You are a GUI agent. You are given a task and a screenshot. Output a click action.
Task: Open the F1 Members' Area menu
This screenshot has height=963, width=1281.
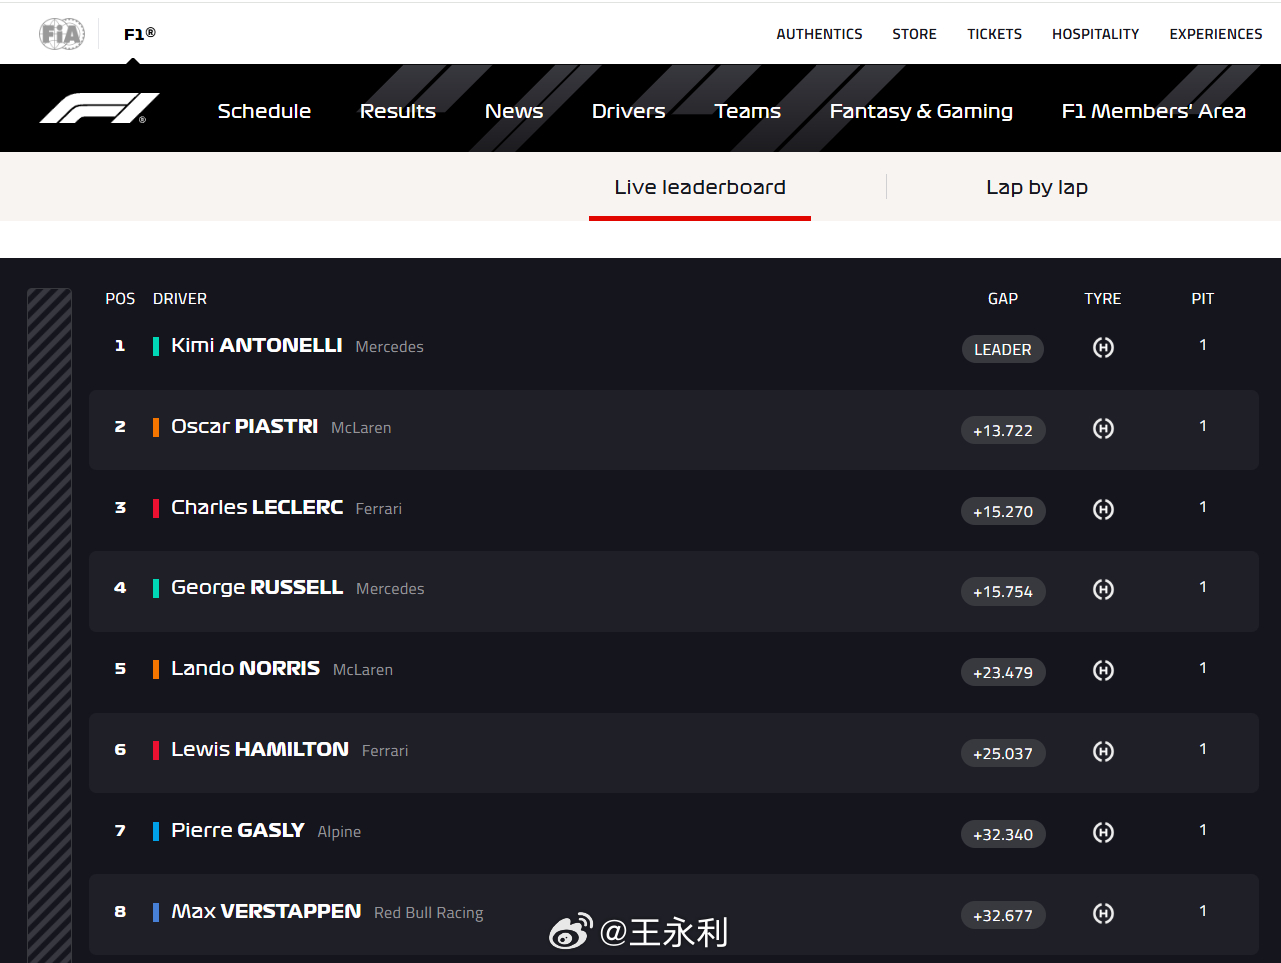(1154, 111)
